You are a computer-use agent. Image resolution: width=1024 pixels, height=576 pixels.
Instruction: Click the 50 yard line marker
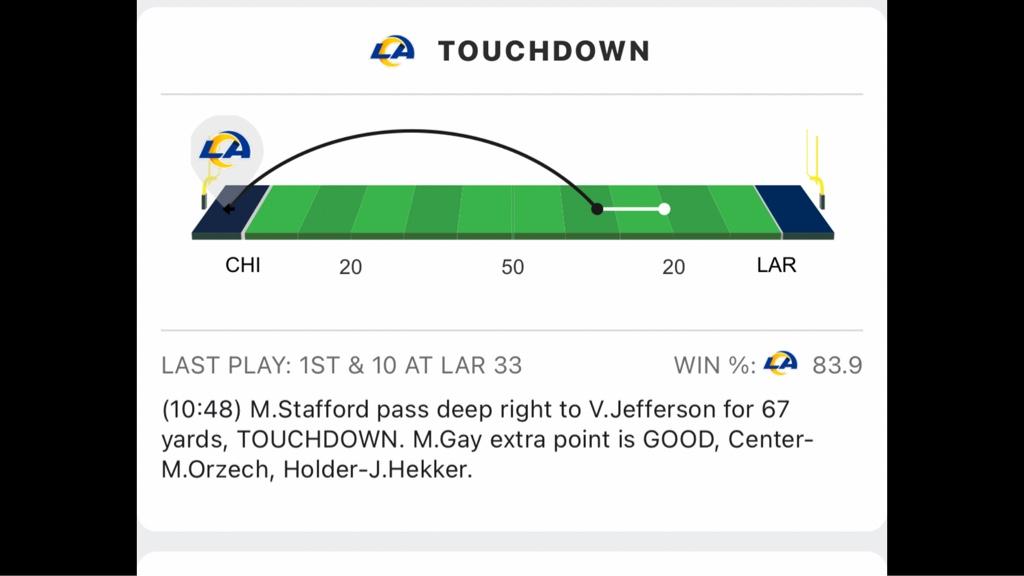coord(513,266)
